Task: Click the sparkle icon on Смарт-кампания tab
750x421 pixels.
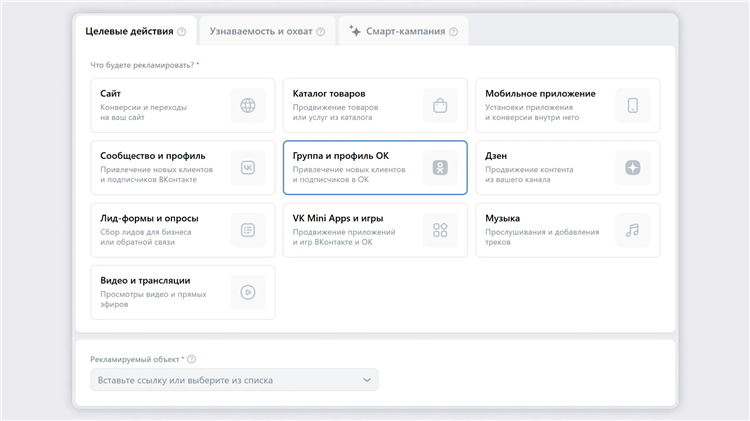Action: pos(355,31)
